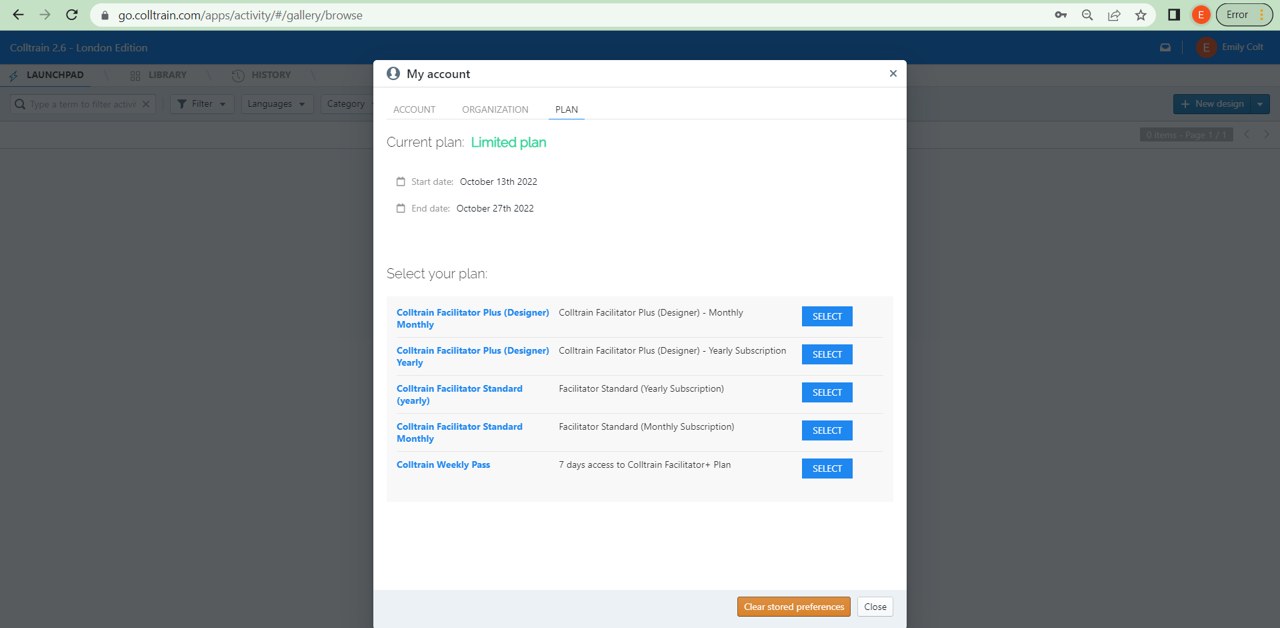This screenshot has height=628, width=1280.
Task: Click the Limited plan label
Action: [509, 142]
